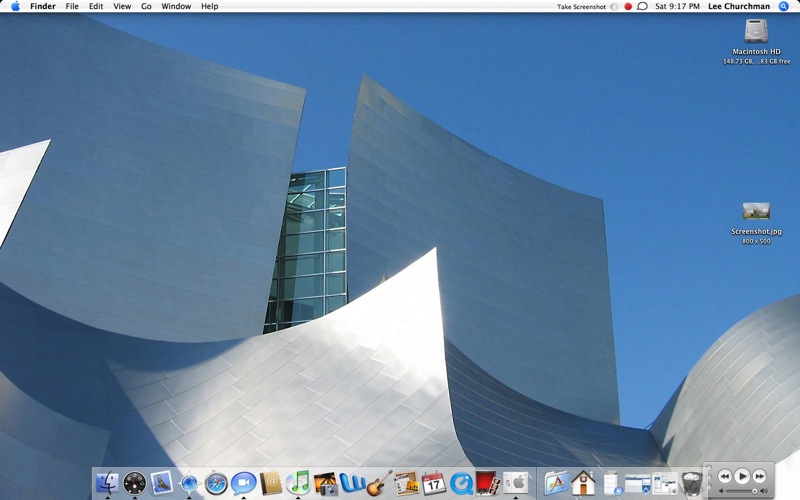The height and width of the screenshot is (500, 800).
Task: Open the File menu
Action: [x=72, y=6]
